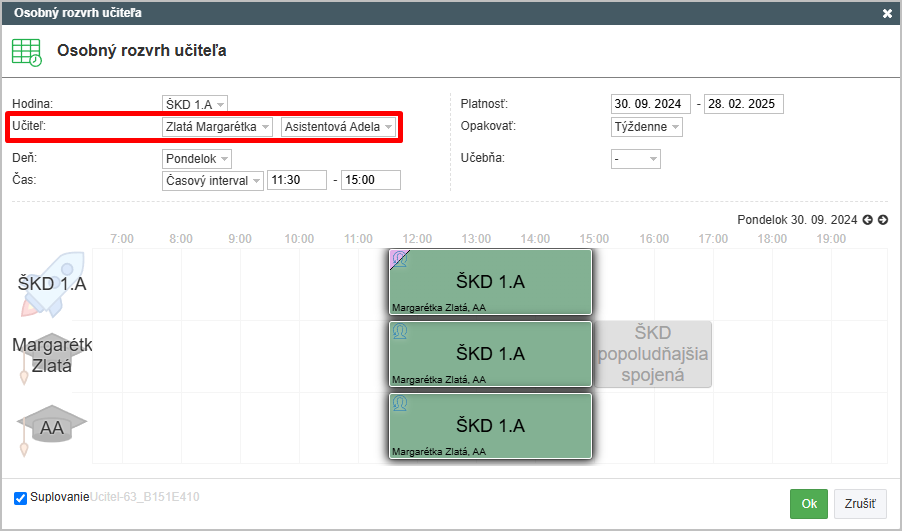Image resolution: width=902 pixels, height=531 pixels.
Task: Open the second teacher dropdown Asistentová Adela
Action: (x=338, y=127)
